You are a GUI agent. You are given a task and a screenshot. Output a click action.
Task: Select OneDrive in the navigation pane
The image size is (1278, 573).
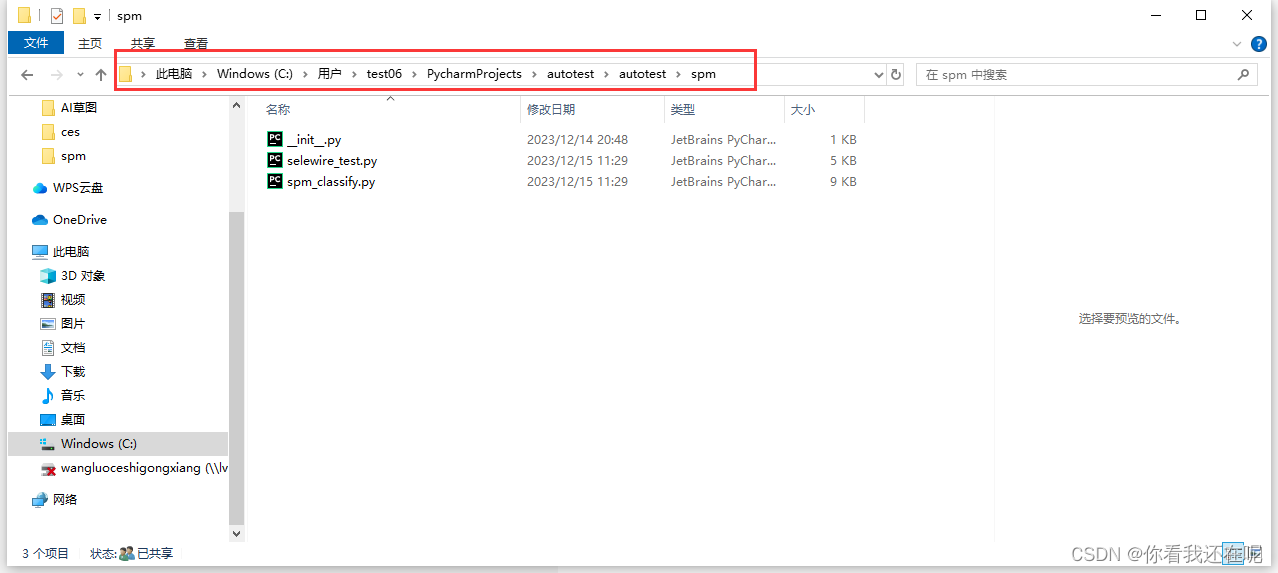click(x=80, y=220)
